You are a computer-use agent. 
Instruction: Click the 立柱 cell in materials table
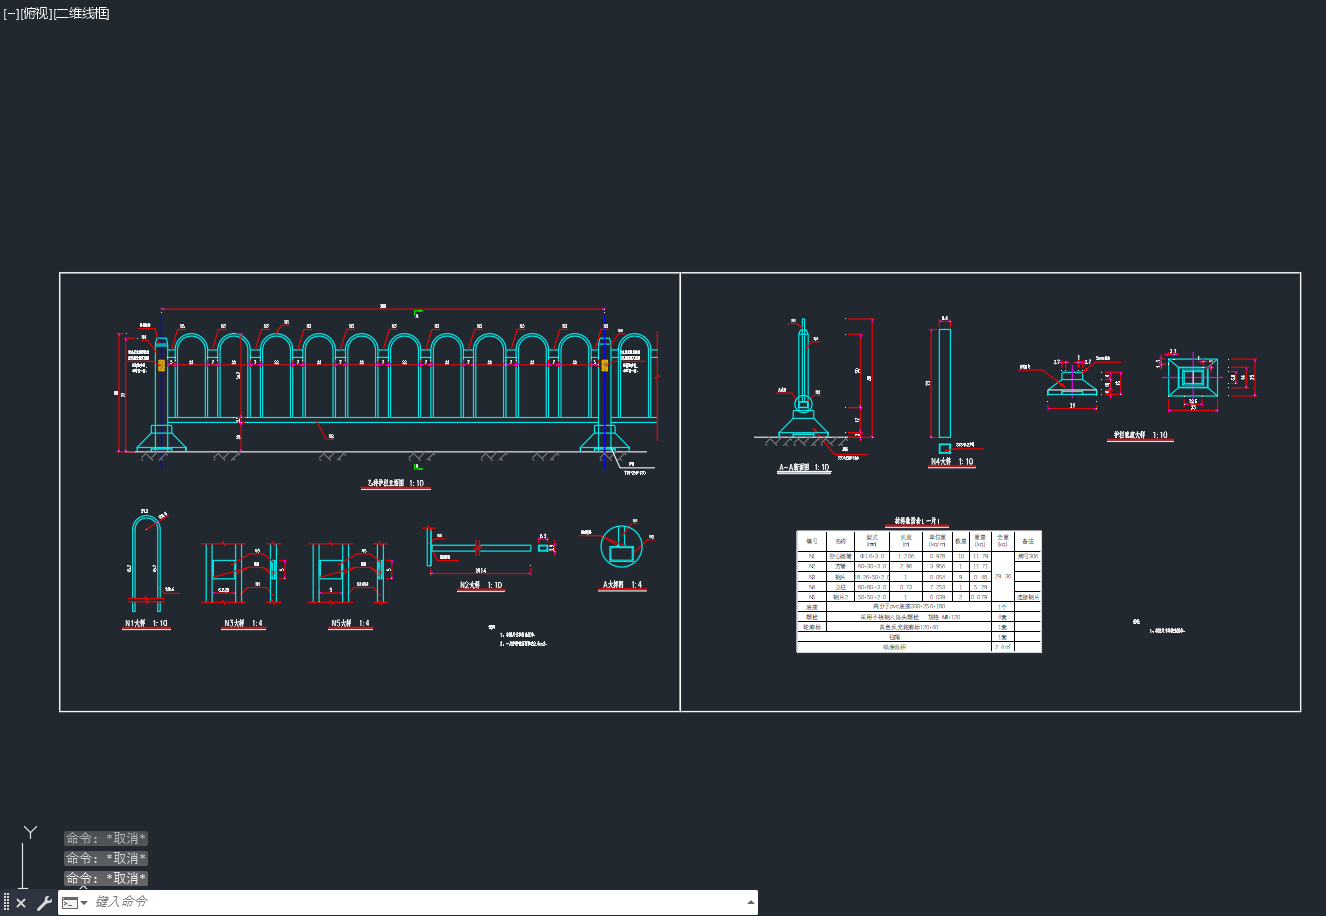pyautogui.click(x=840, y=587)
